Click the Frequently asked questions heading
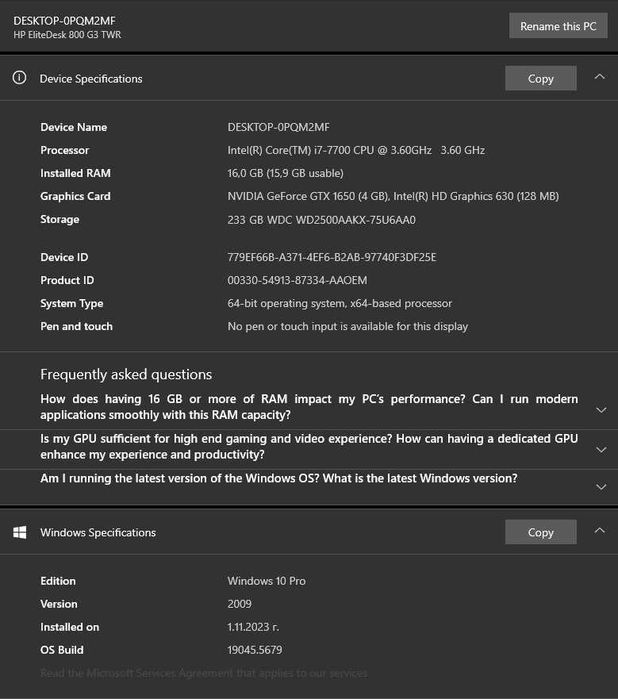618x699 pixels. click(126, 374)
